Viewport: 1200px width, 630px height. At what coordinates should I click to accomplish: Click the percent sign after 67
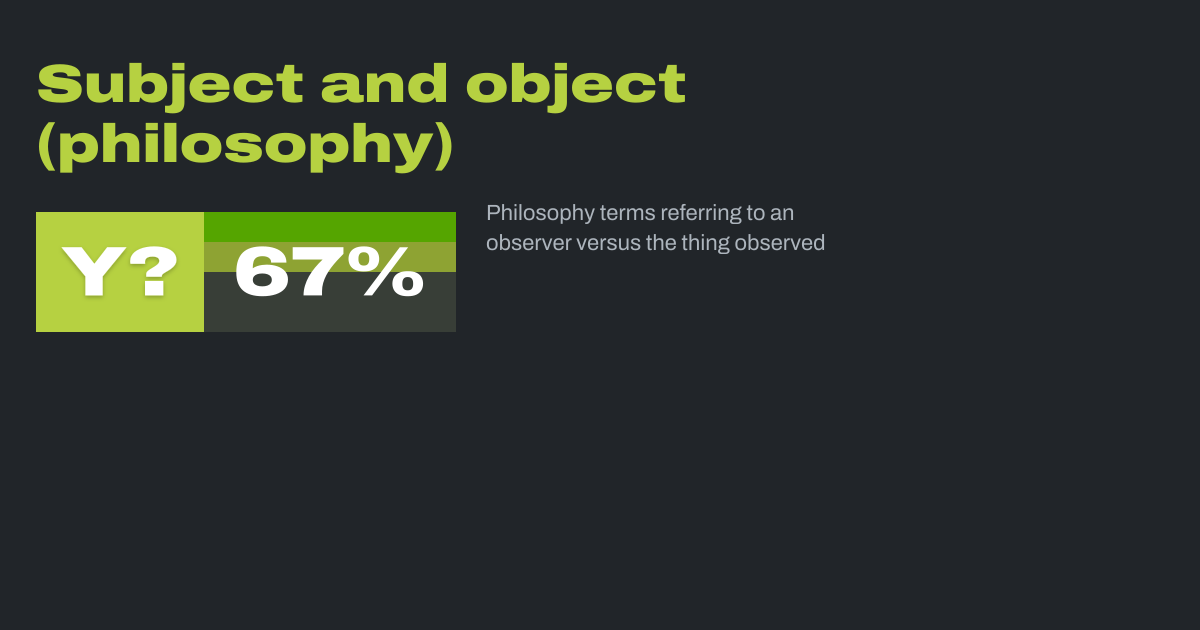(392, 273)
